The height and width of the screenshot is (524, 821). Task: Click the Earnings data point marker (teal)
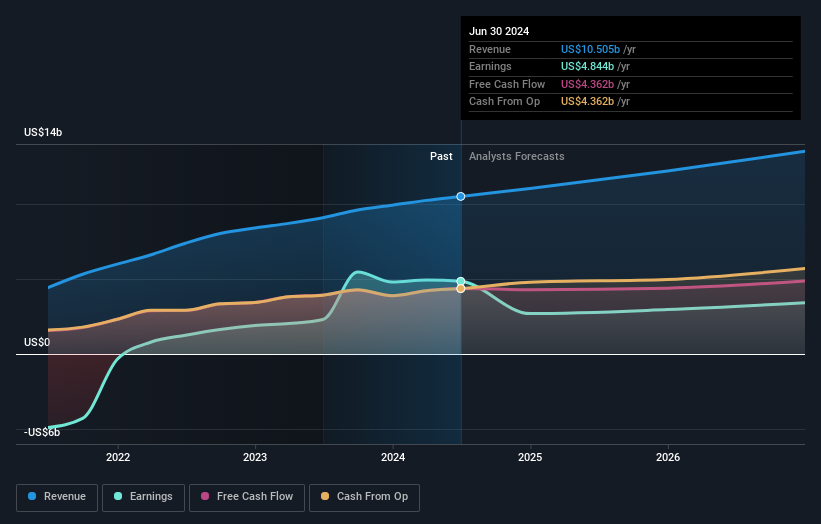click(461, 281)
